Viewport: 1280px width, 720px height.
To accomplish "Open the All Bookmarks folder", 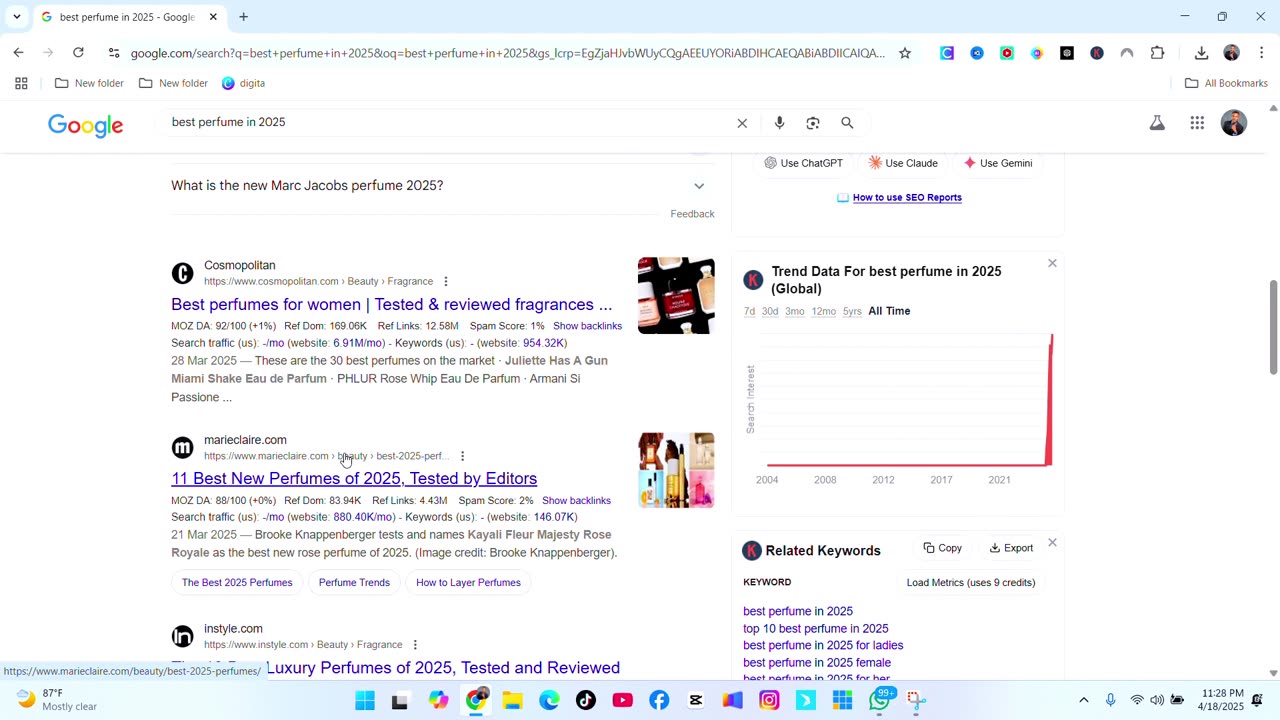I will point(1226,83).
